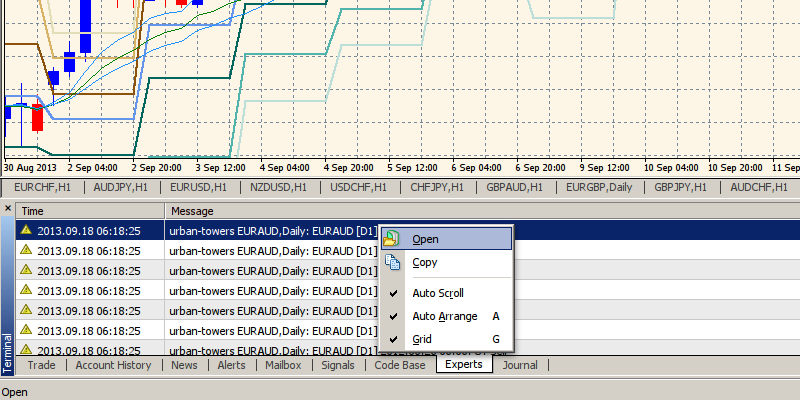Click warning icon on the highlighted log row
The height and width of the screenshot is (400, 800).
[x=26, y=231]
